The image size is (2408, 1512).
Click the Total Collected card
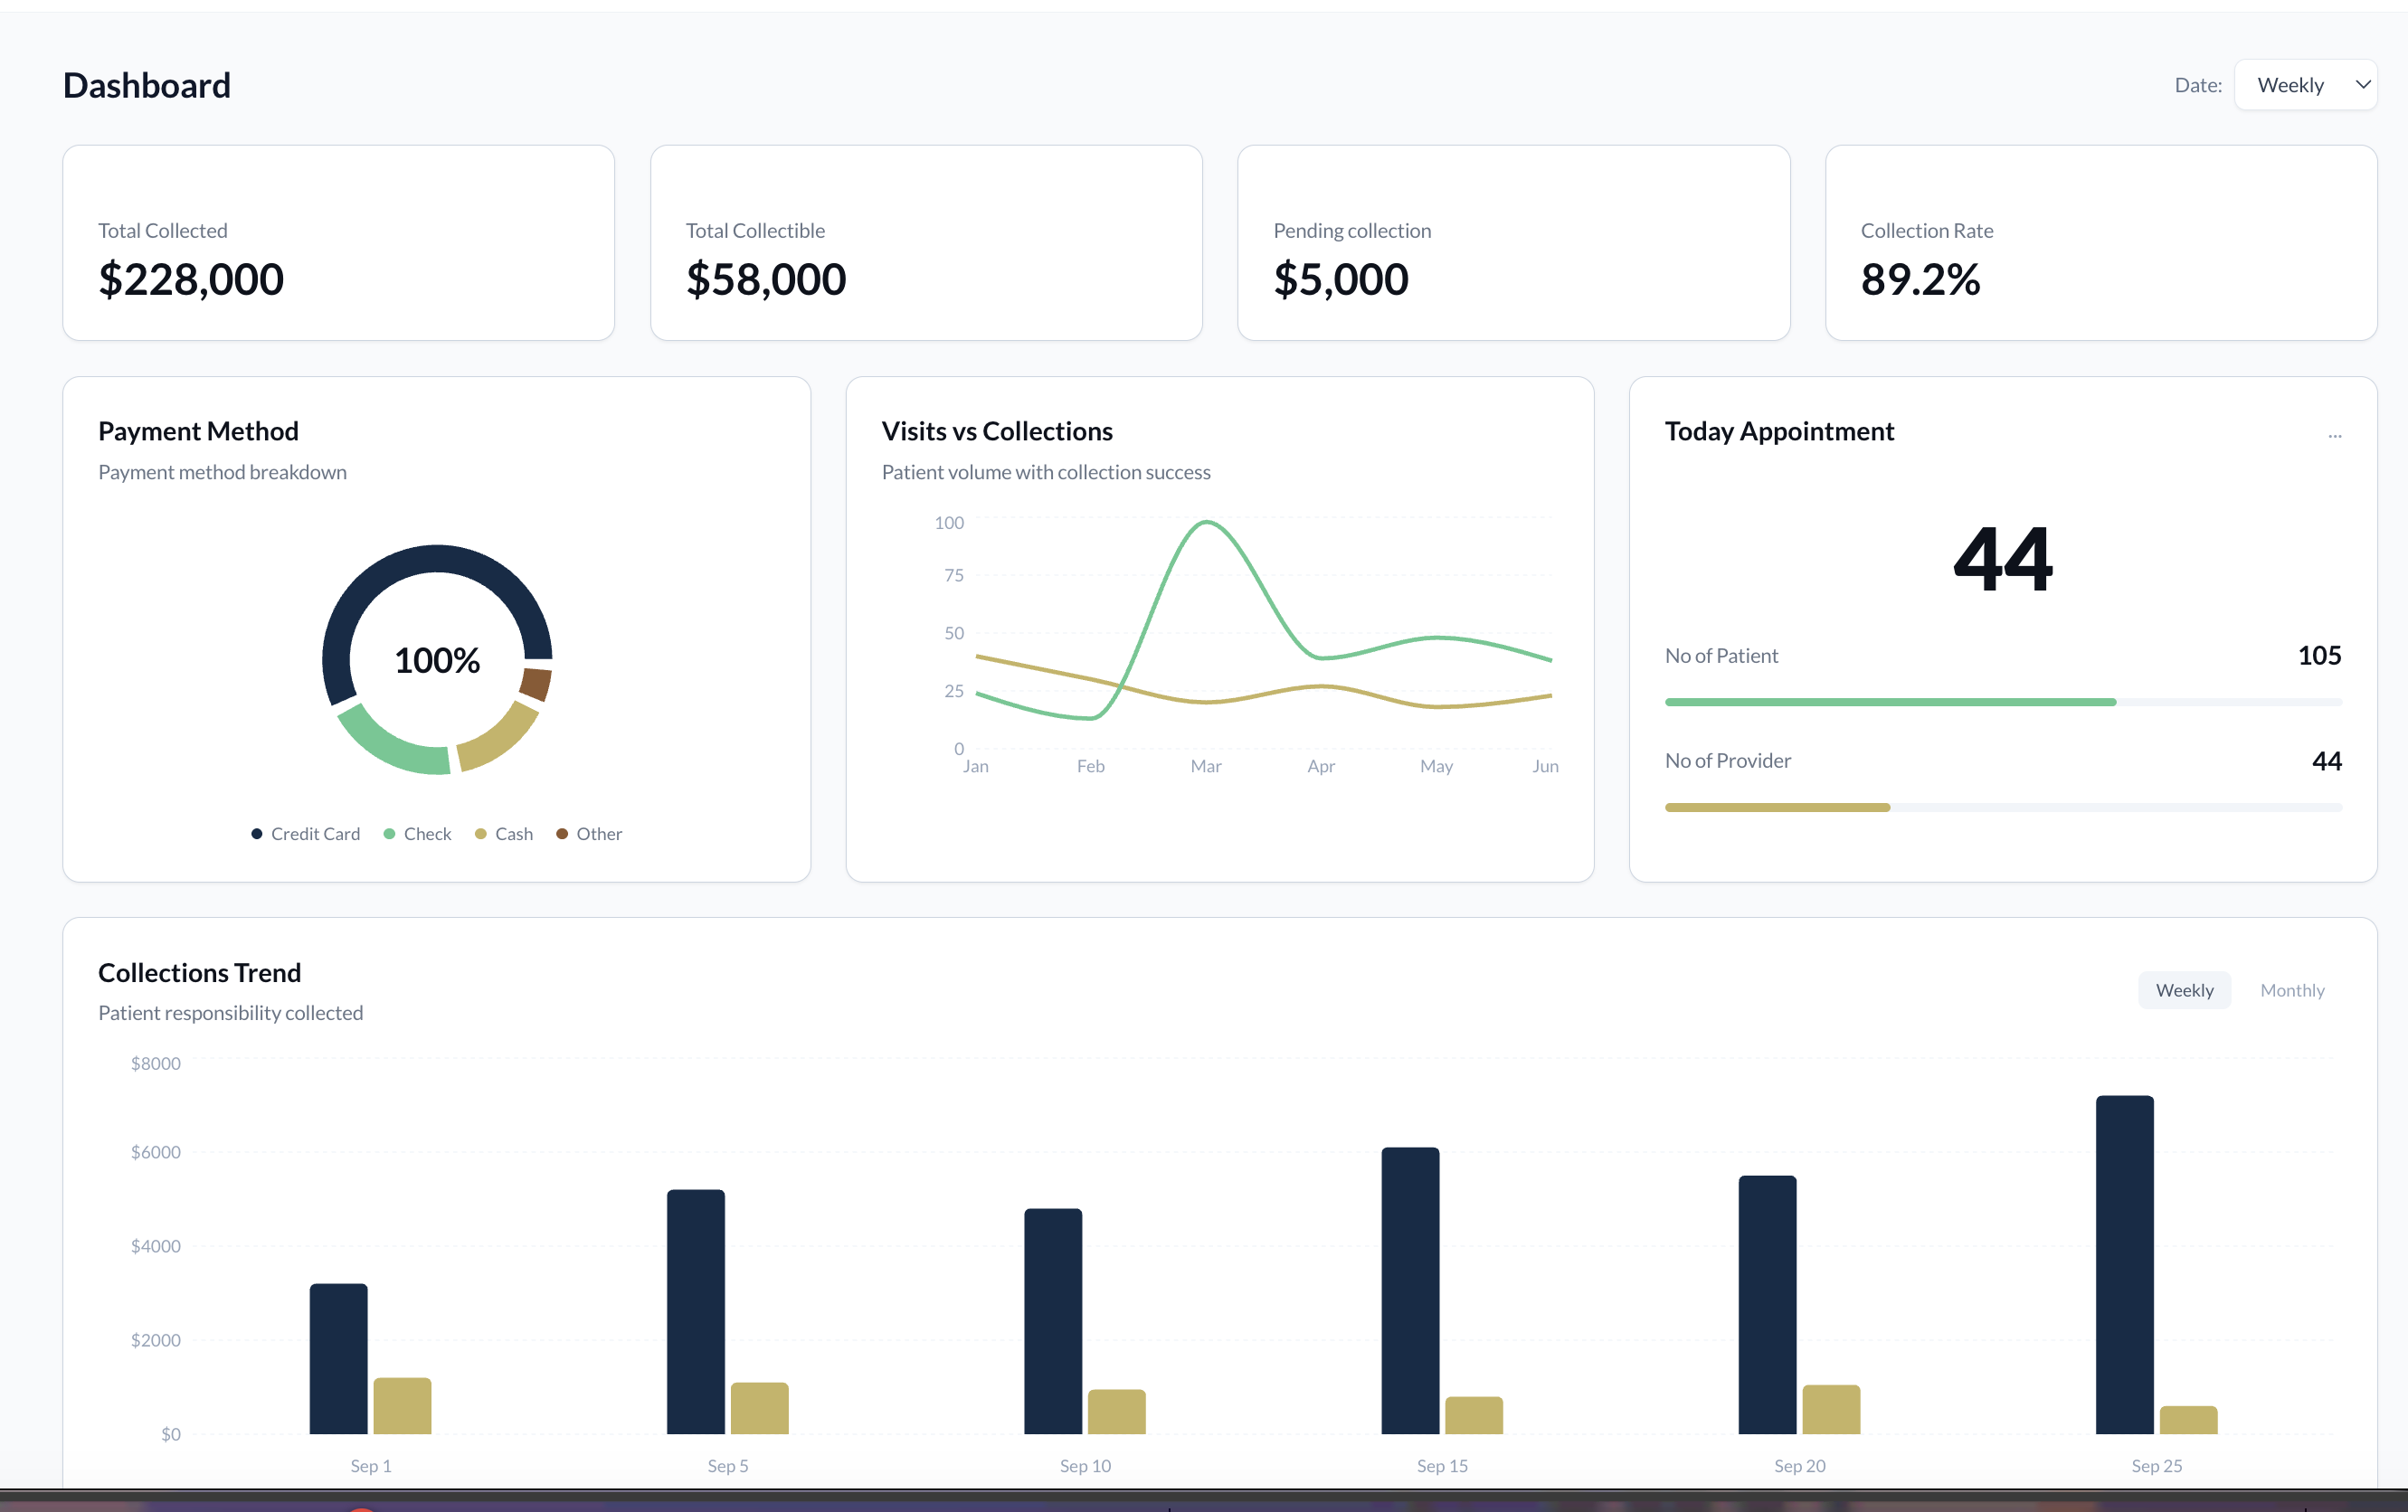(x=338, y=243)
